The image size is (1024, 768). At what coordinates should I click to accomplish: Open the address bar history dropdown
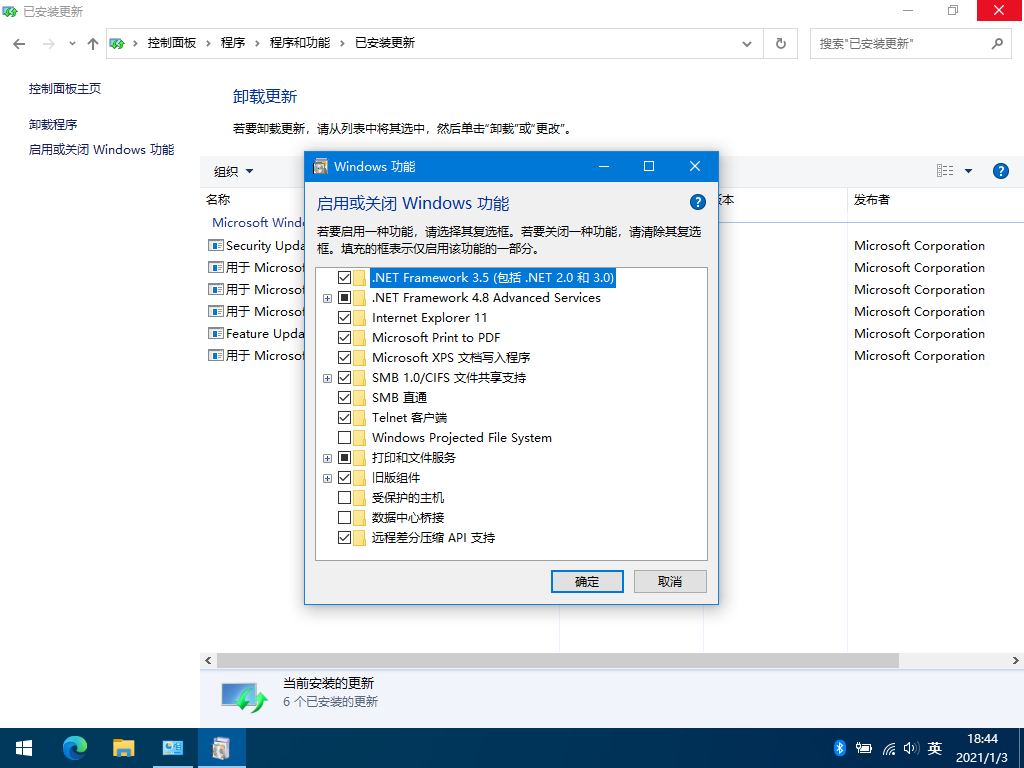pos(746,44)
